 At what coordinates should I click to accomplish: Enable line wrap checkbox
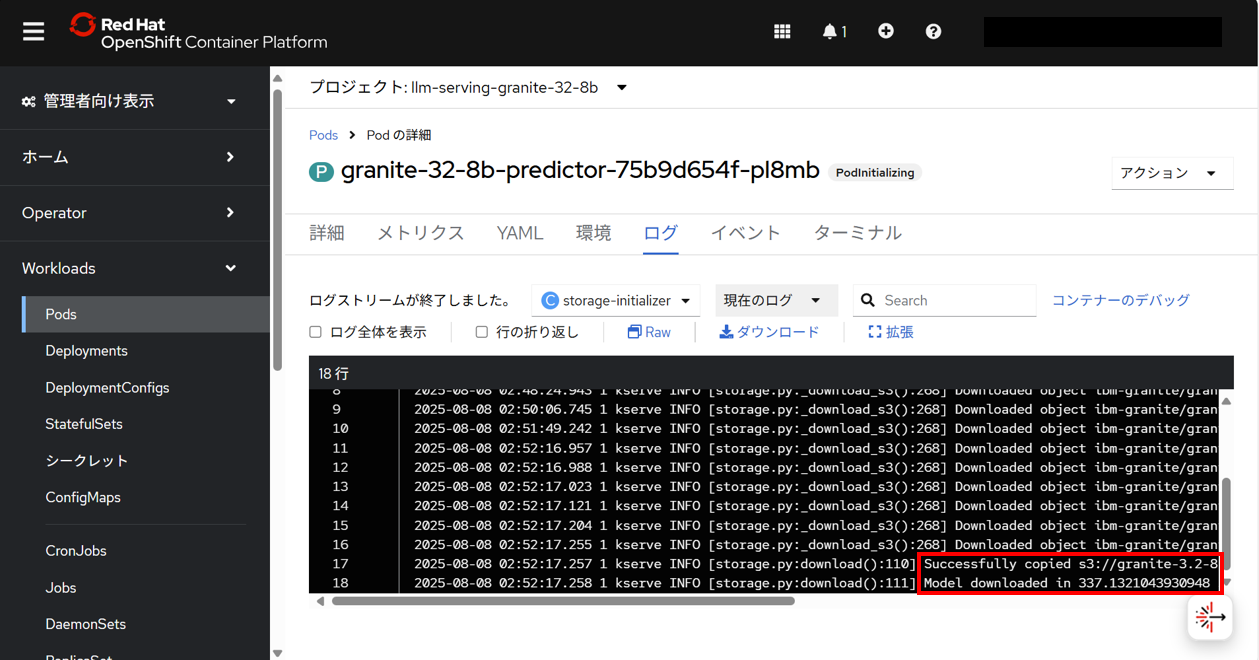click(x=481, y=332)
